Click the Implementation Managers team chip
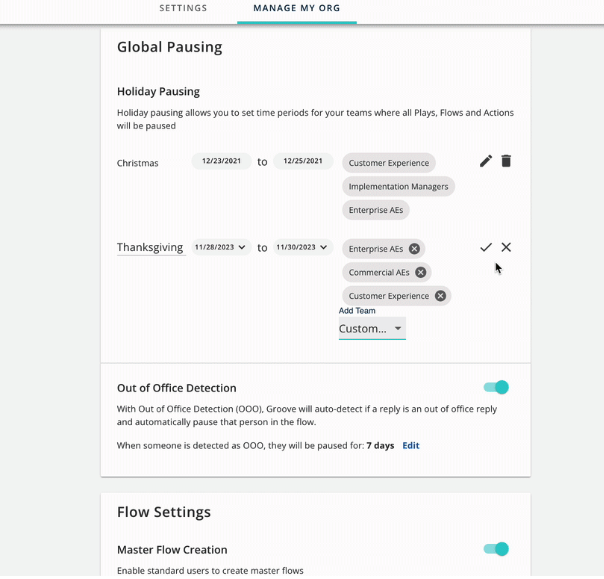Screen dimensions: 604x579 point(398,186)
